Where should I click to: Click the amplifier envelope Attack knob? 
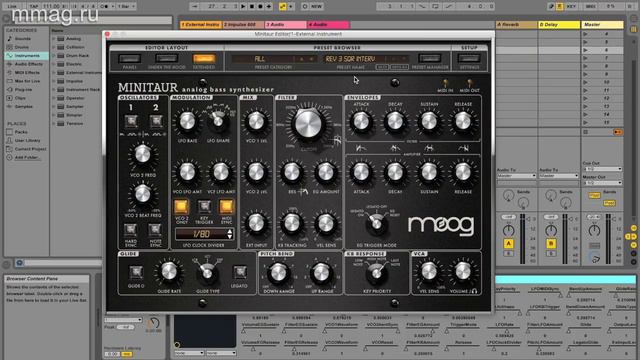[x=361, y=173]
